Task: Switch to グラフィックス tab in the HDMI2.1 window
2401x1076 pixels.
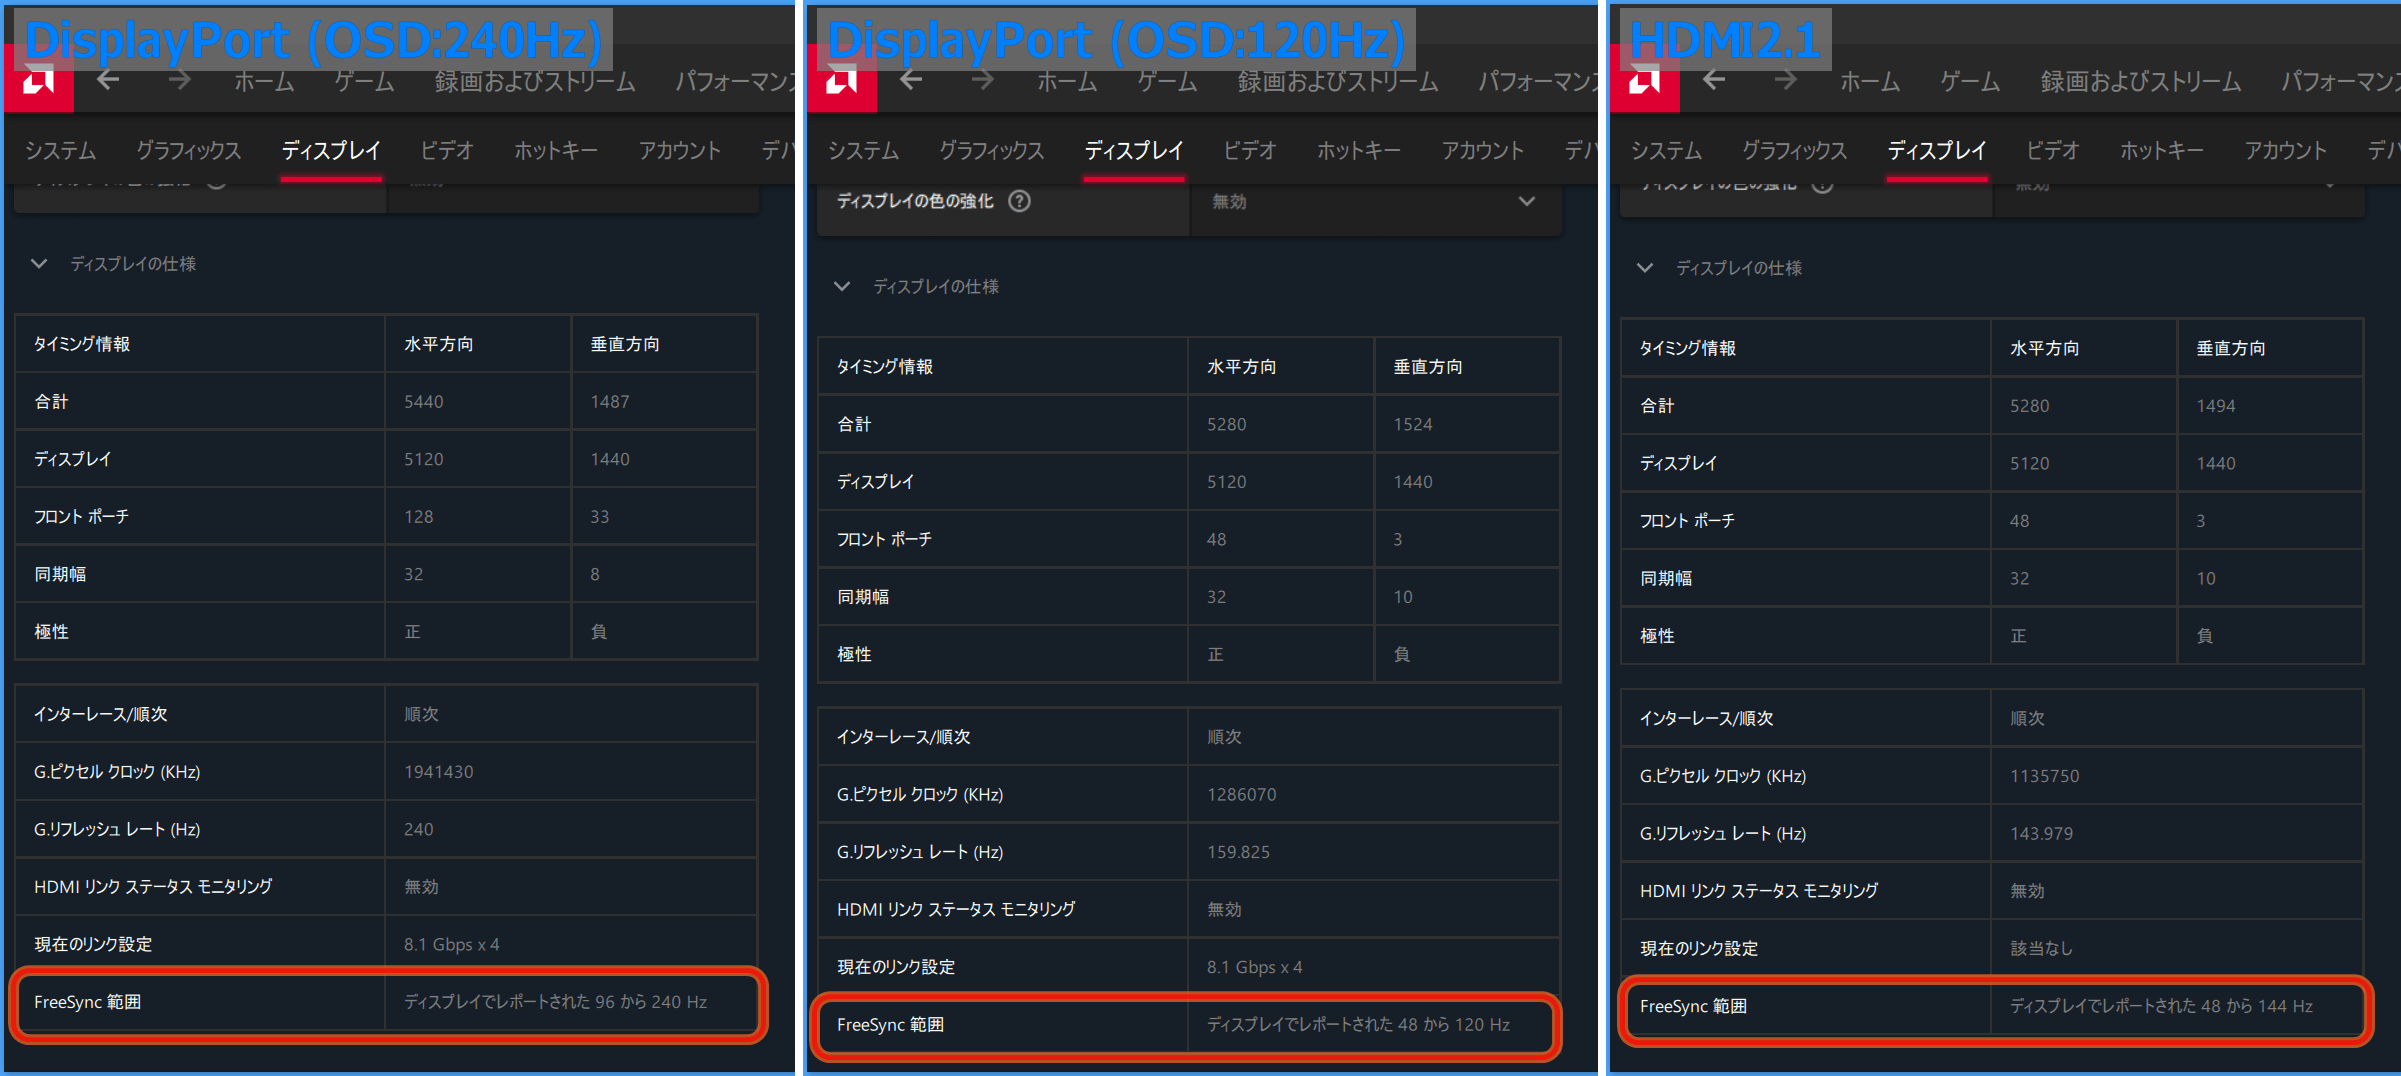Action: click(x=1795, y=151)
